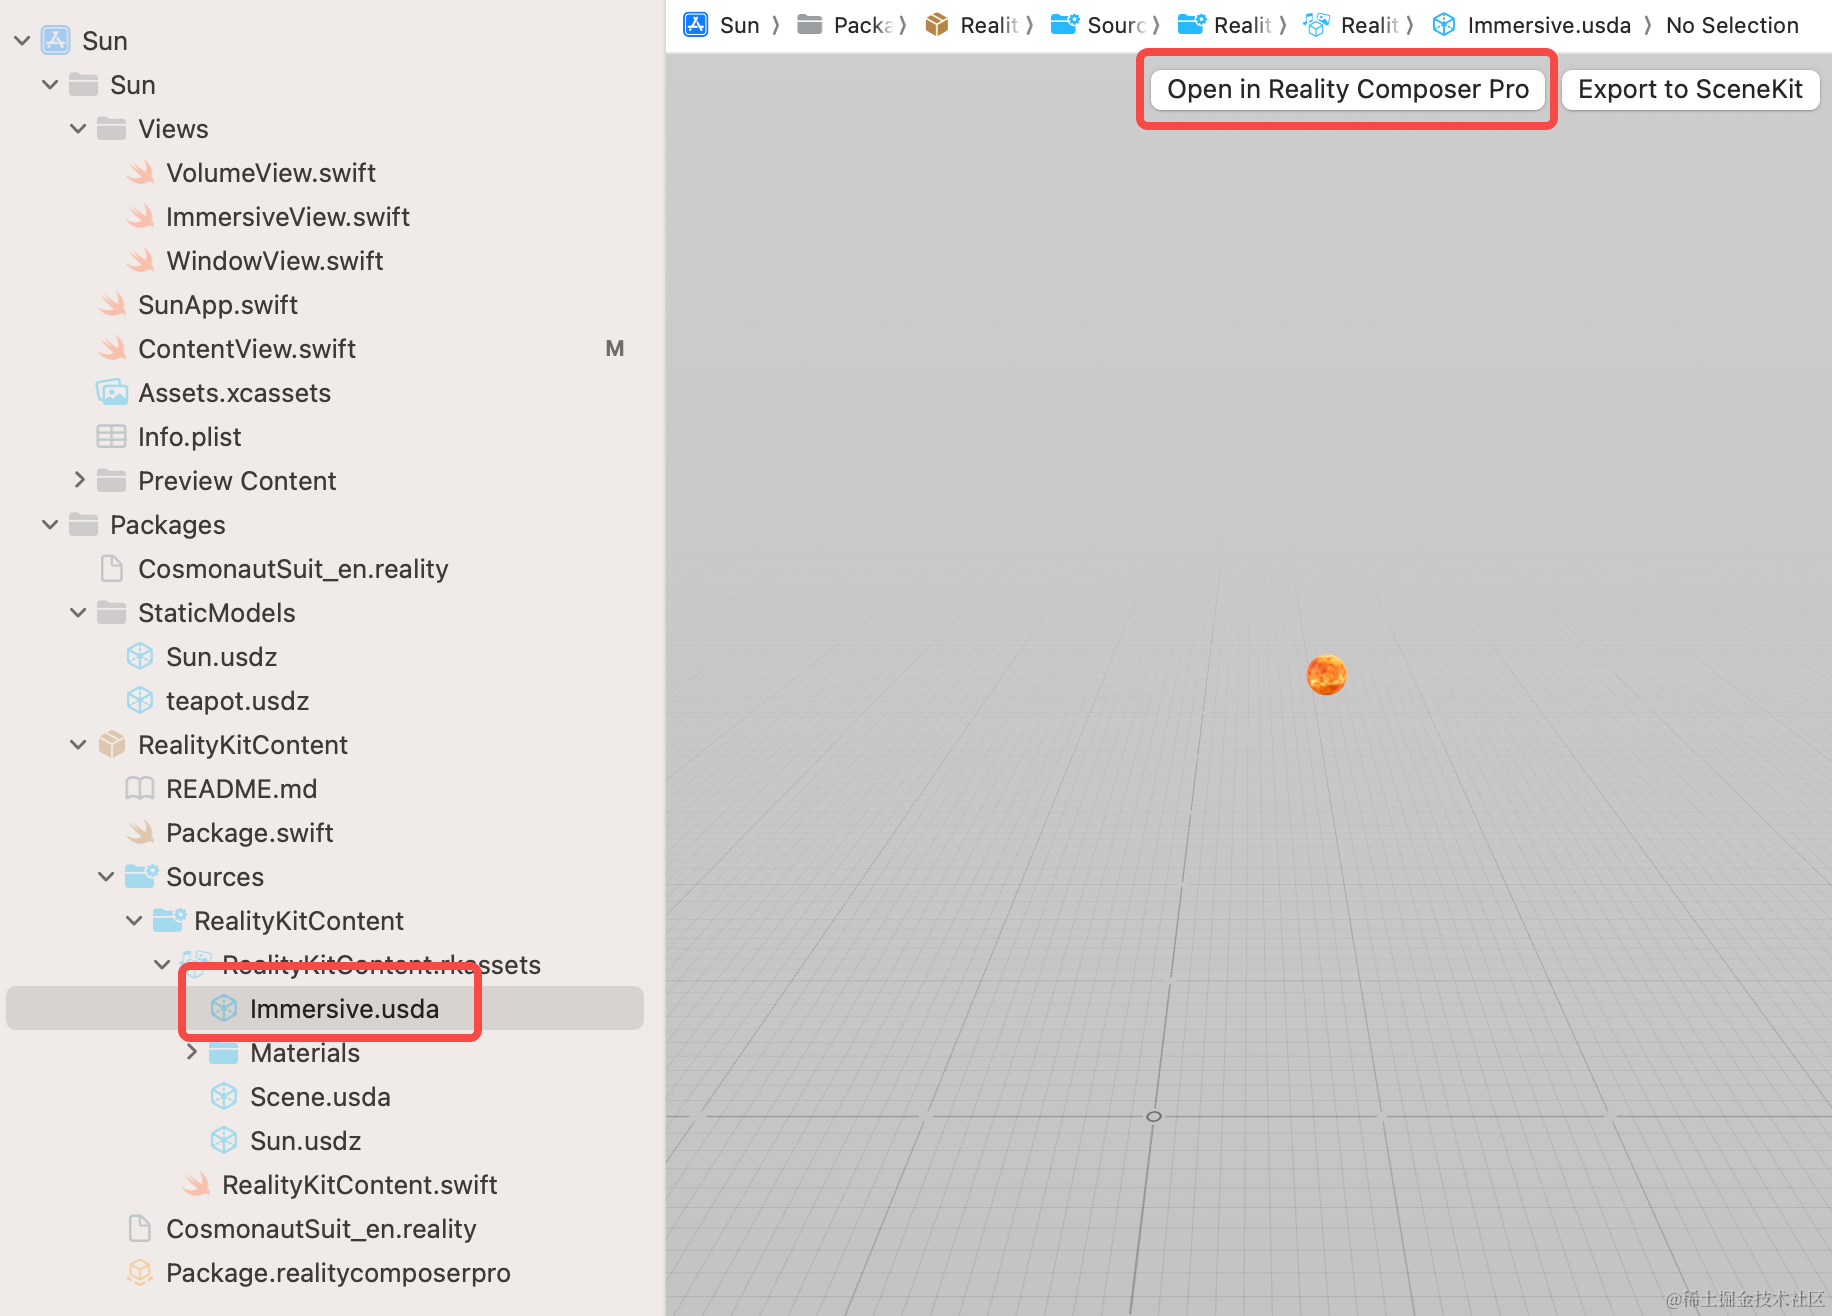Collapse the RealityKitContent package

pos(78,745)
